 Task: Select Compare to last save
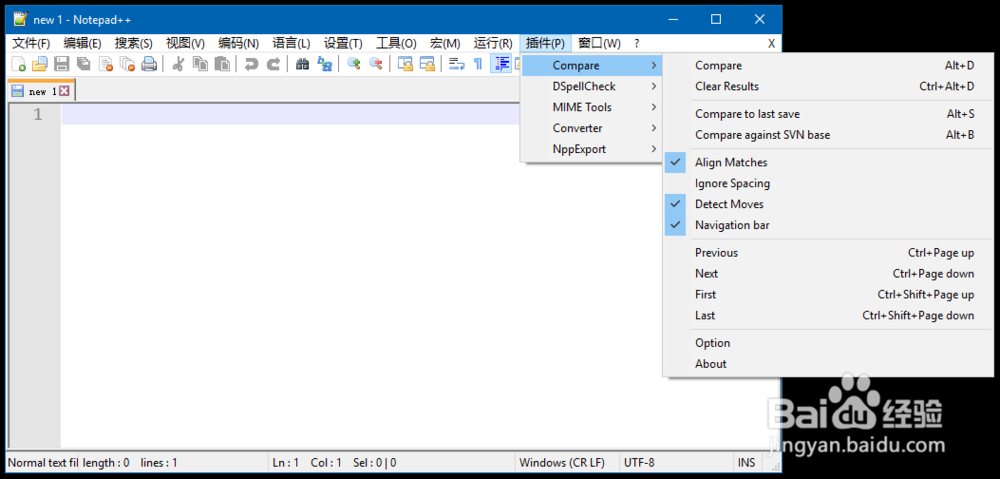tap(829, 114)
